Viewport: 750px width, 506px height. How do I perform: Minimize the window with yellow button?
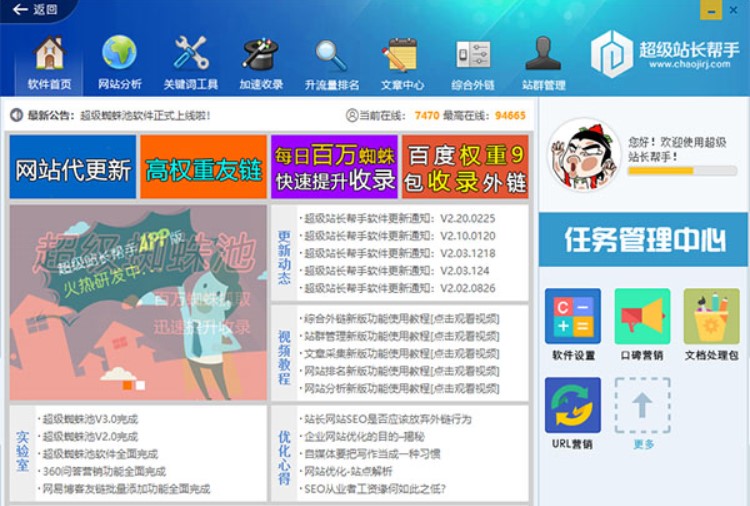(711, 10)
